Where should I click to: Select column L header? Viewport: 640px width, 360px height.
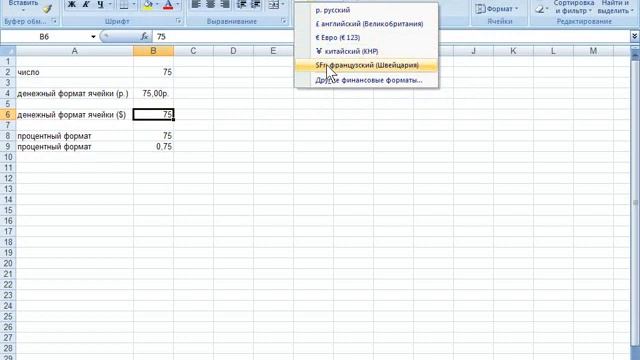coord(553,51)
